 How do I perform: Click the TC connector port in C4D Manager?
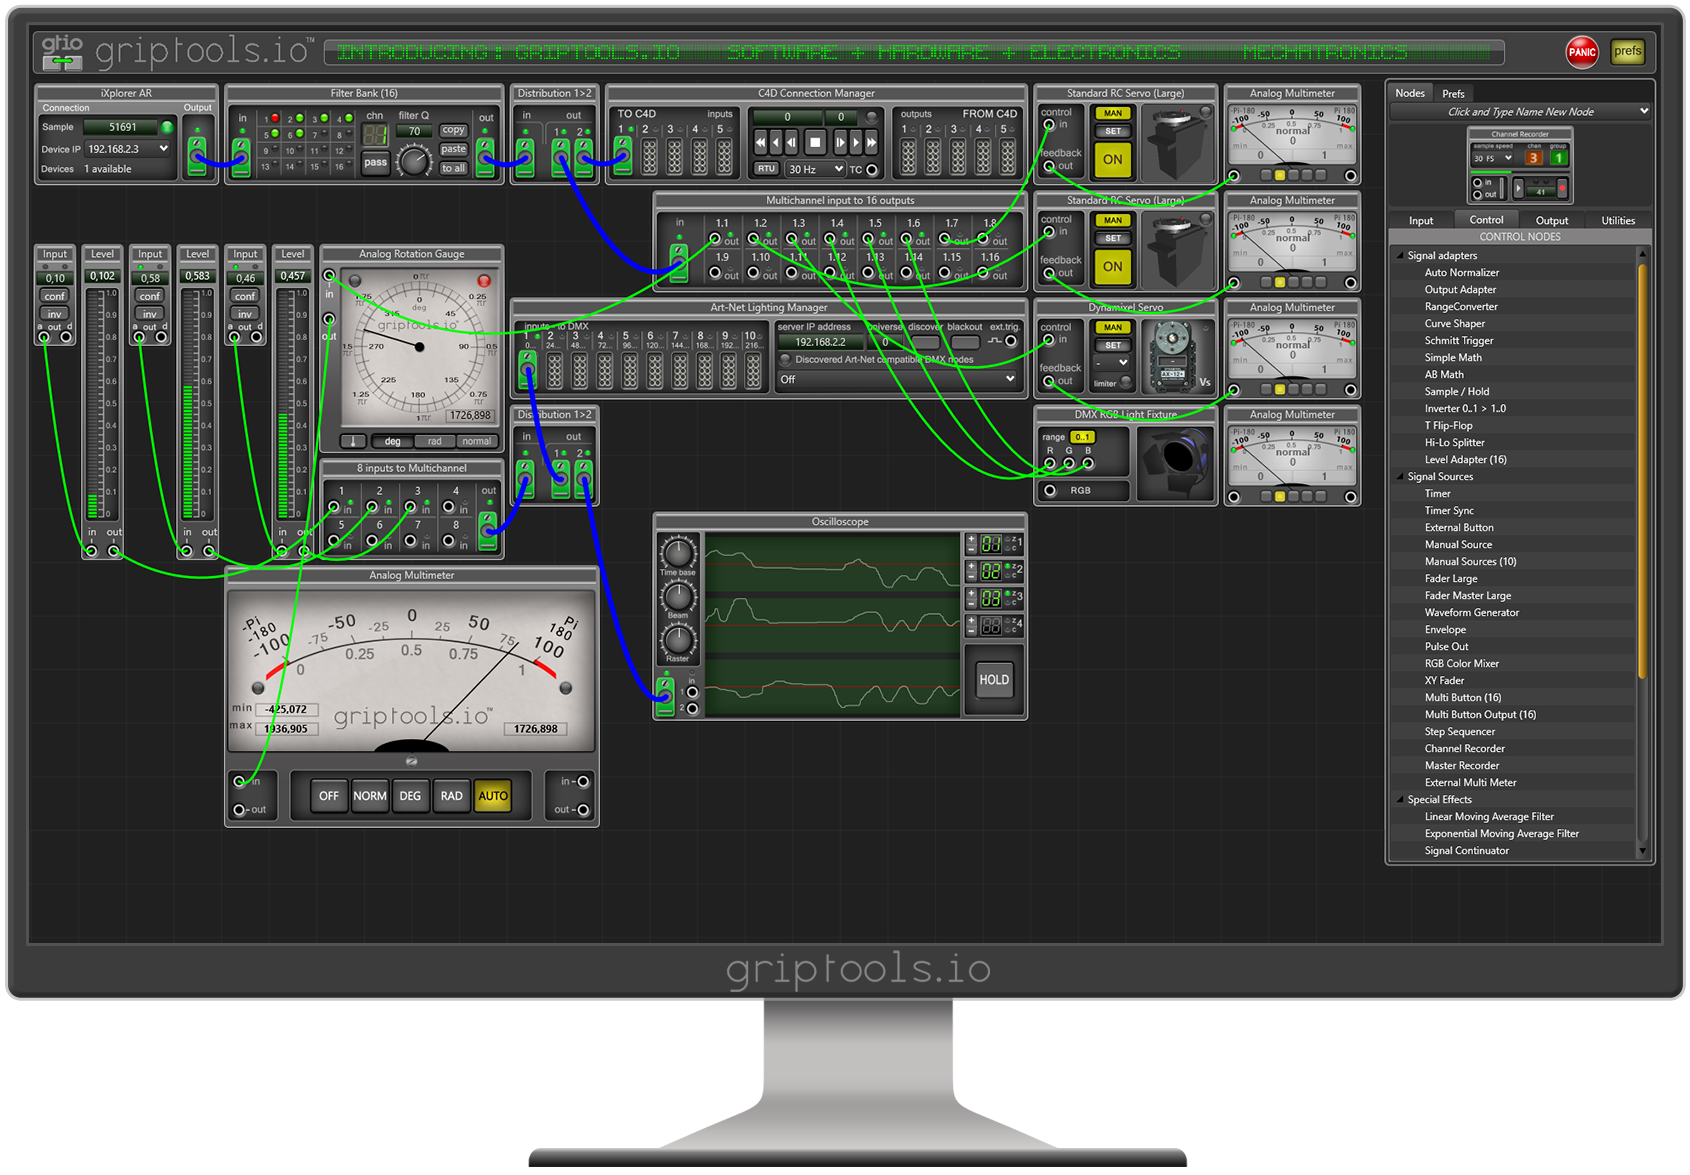click(872, 169)
